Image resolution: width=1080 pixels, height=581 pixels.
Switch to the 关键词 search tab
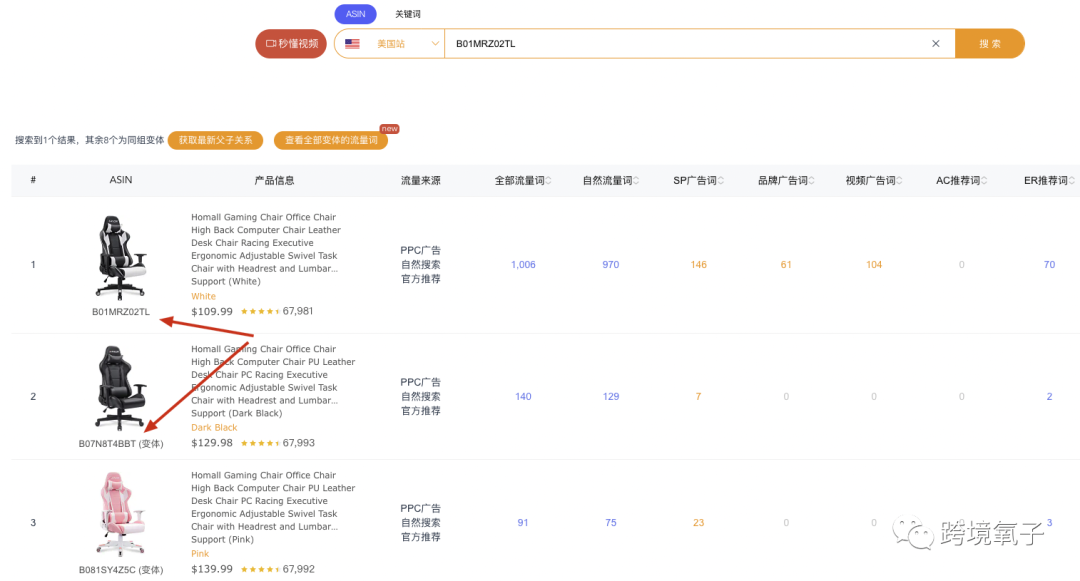[x=407, y=14]
